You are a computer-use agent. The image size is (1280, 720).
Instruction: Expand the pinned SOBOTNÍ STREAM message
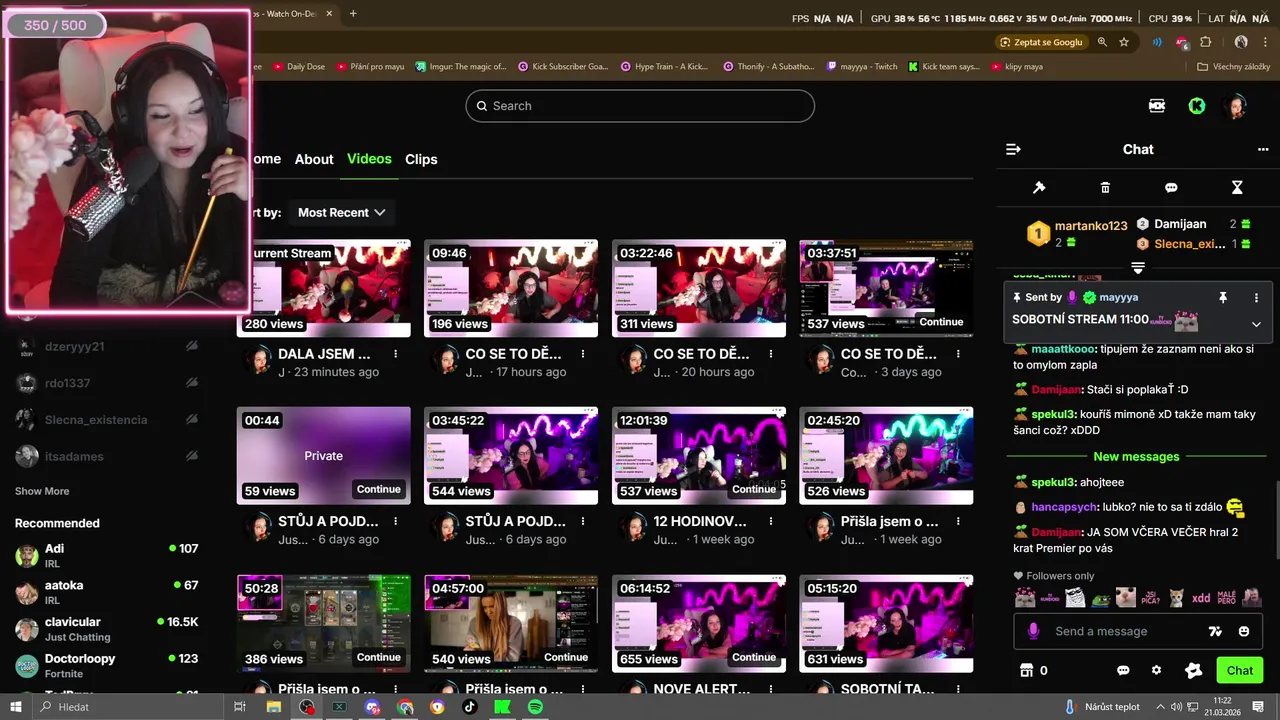tap(1256, 324)
